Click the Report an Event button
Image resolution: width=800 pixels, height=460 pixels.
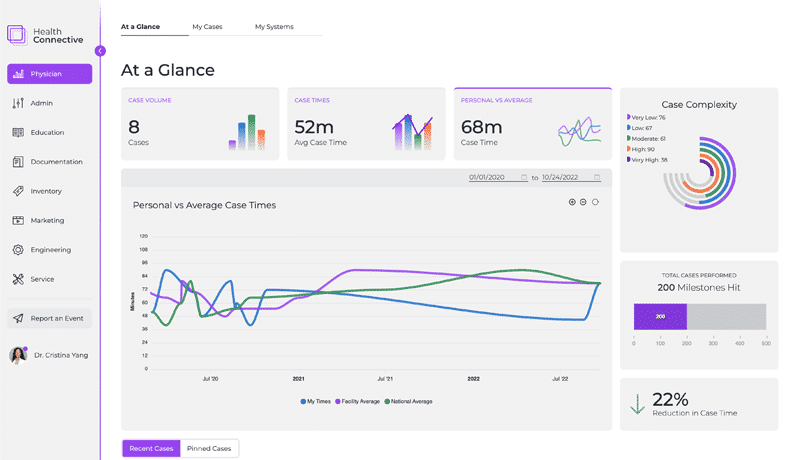(x=49, y=318)
